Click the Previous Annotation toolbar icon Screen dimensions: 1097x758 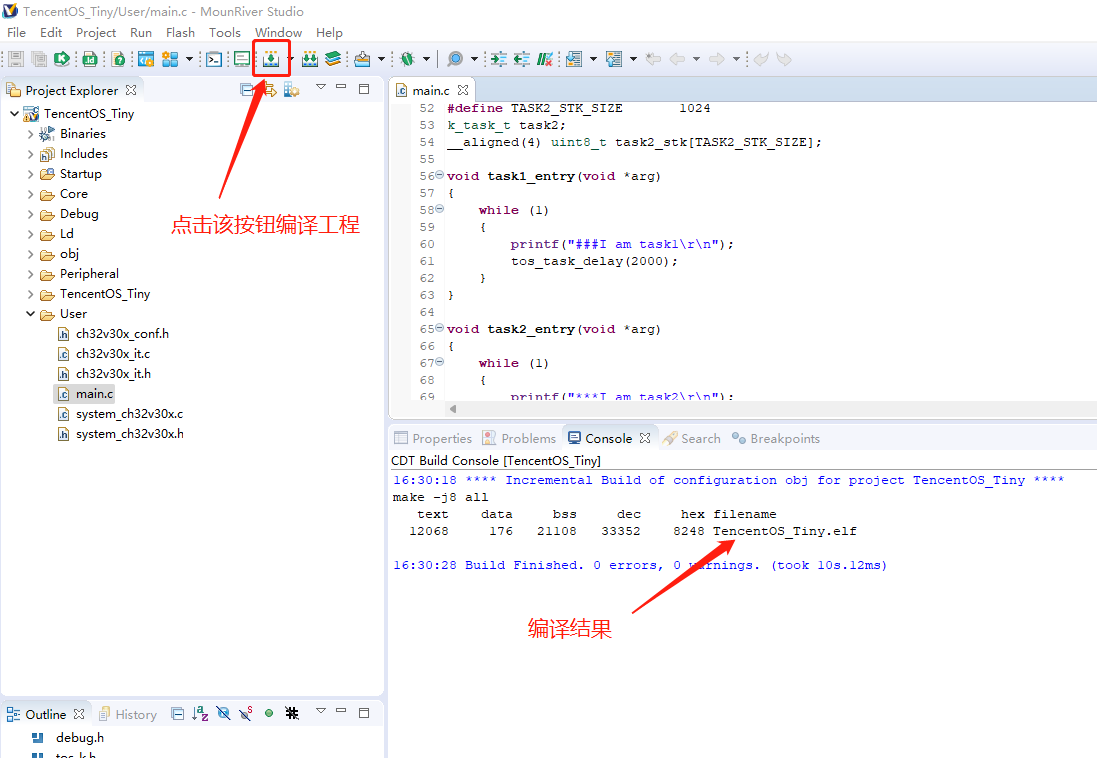[x=614, y=59]
